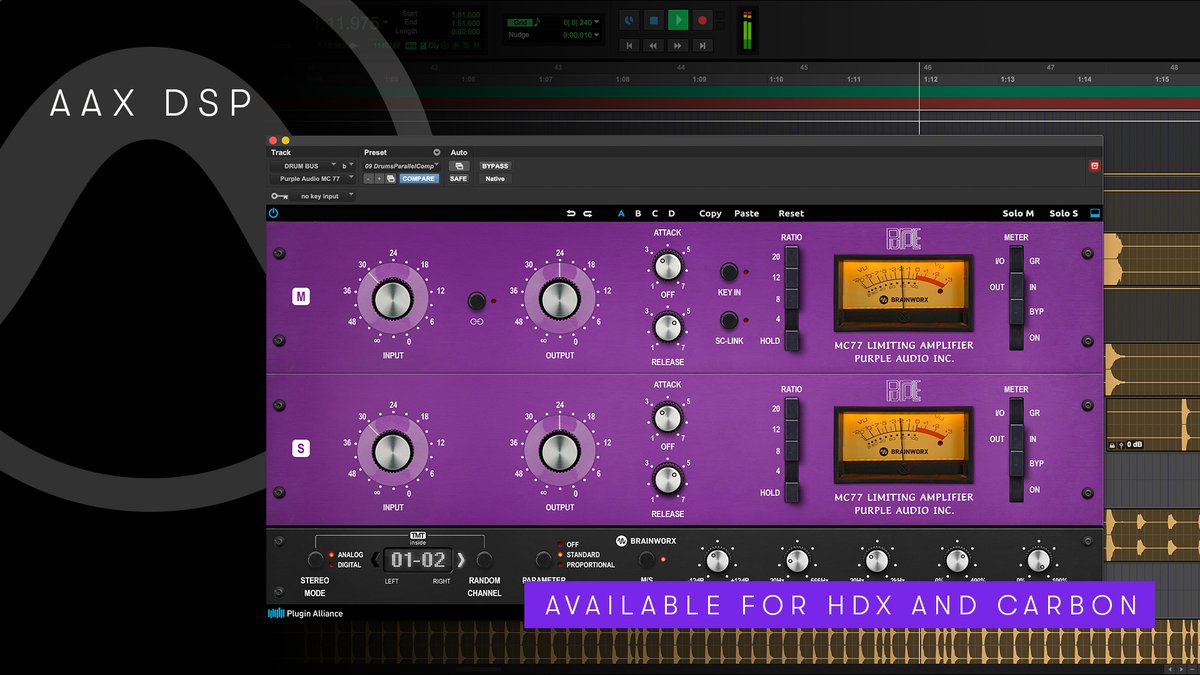Click the S channel badge
Viewport: 1200px width, 675px height.
(300, 449)
